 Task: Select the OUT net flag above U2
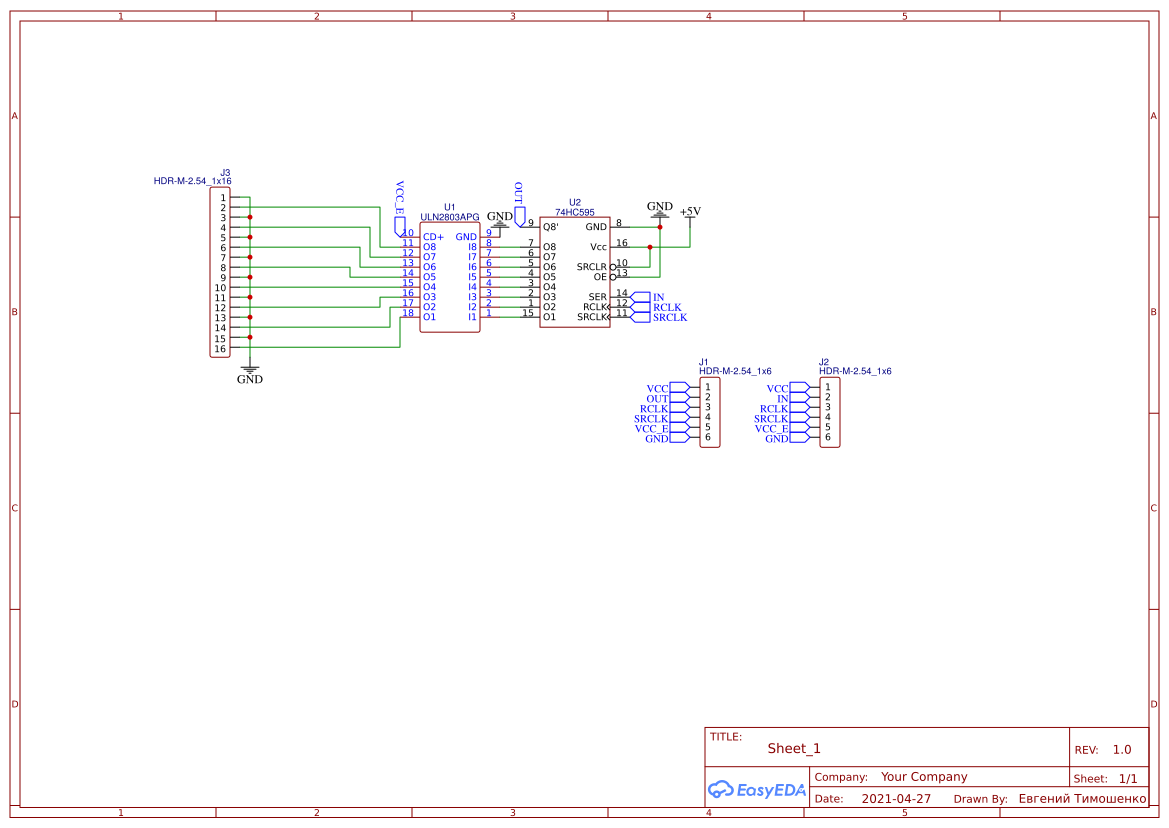tap(520, 203)
